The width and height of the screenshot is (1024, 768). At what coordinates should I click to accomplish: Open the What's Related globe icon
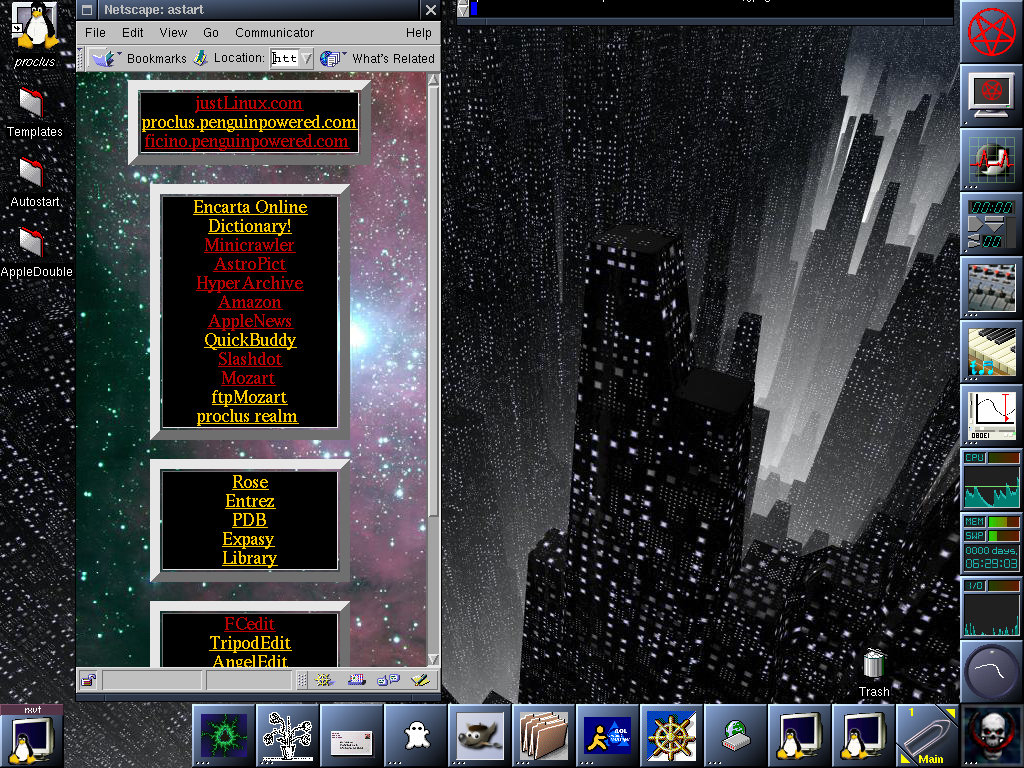[331, 59]
